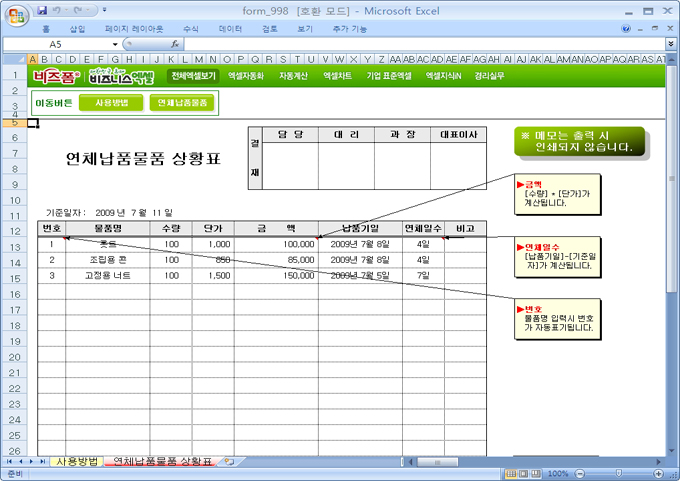The width and height of the screenshot is (680, 481).
Task: Save the workbook from quick access toolbar
Action: (42, 10)
